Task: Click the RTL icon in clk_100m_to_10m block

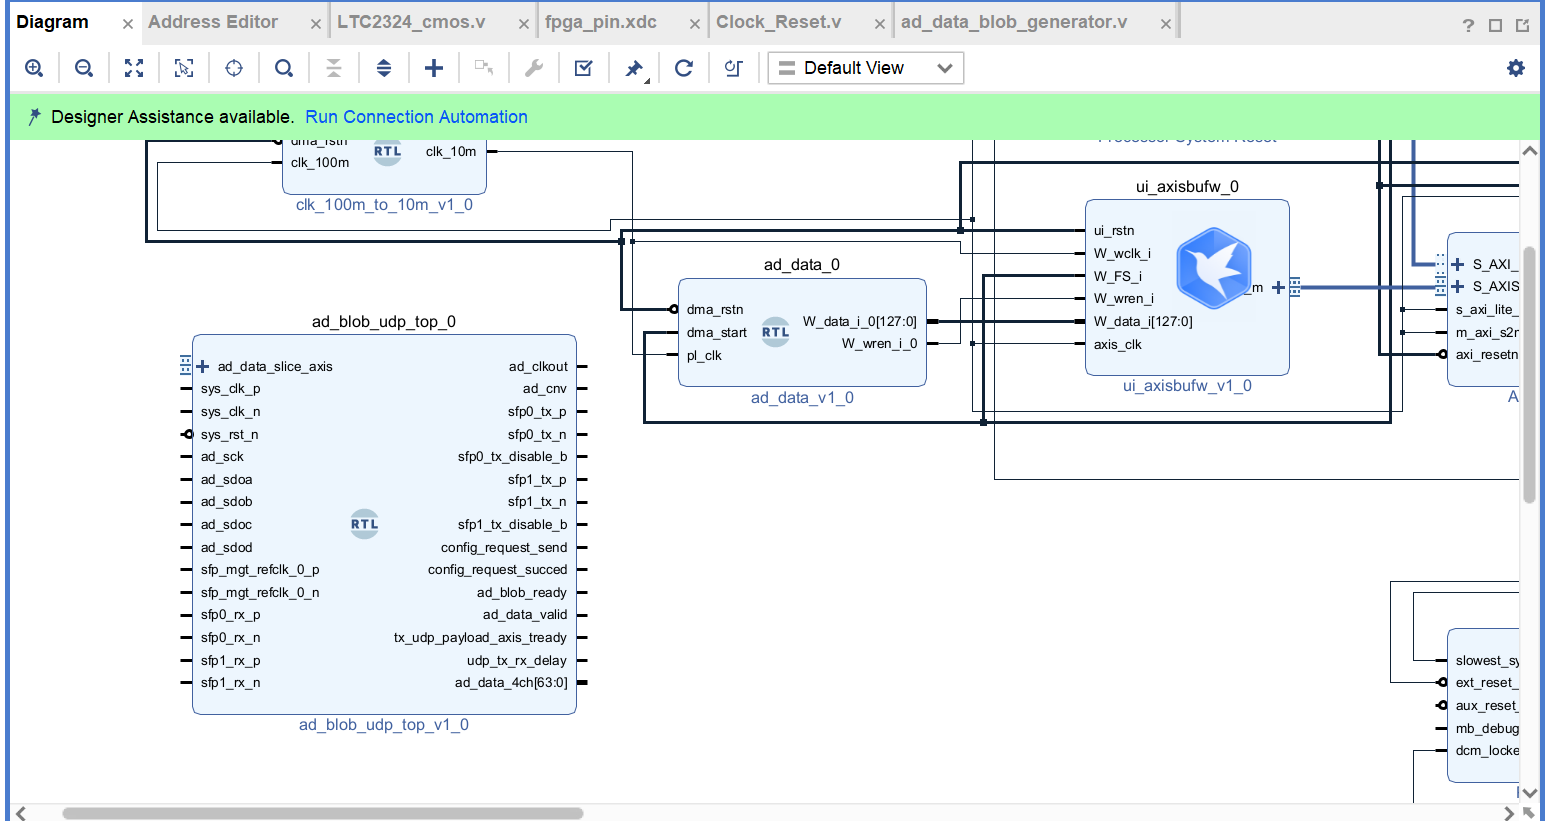Action: [x=387, y=152]
